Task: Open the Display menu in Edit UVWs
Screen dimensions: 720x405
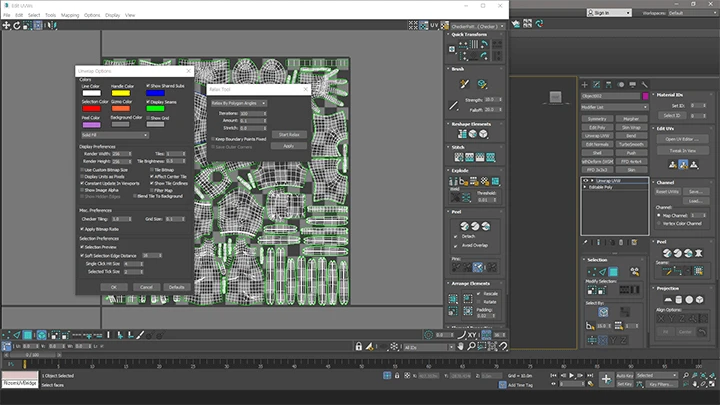Action: click(x=112, y=15)
